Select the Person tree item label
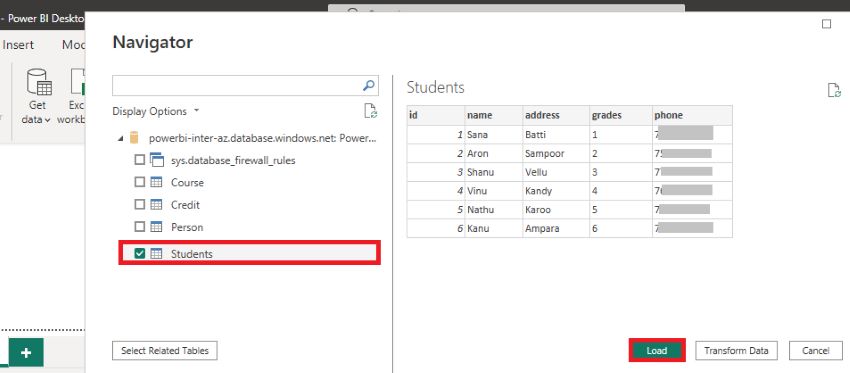The image size is (850, 373). (x=187, y=227)
